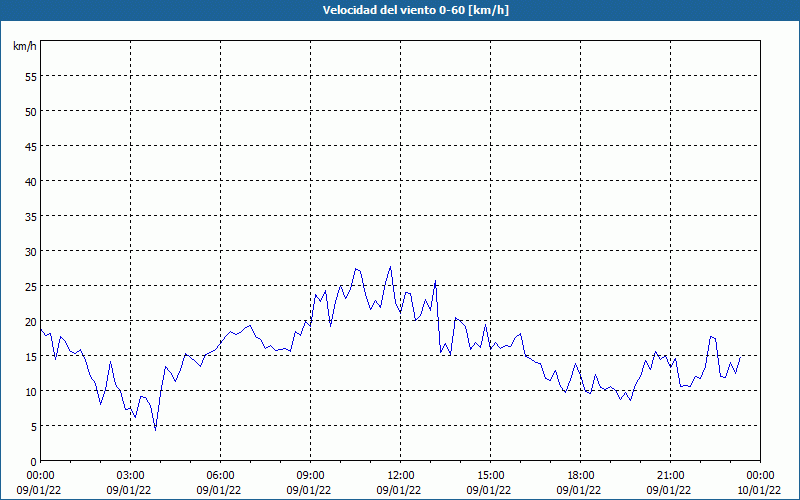This screenshot has width=800, height=500.
Task: Select the y-axis value 50
Action: pos(31,111)
